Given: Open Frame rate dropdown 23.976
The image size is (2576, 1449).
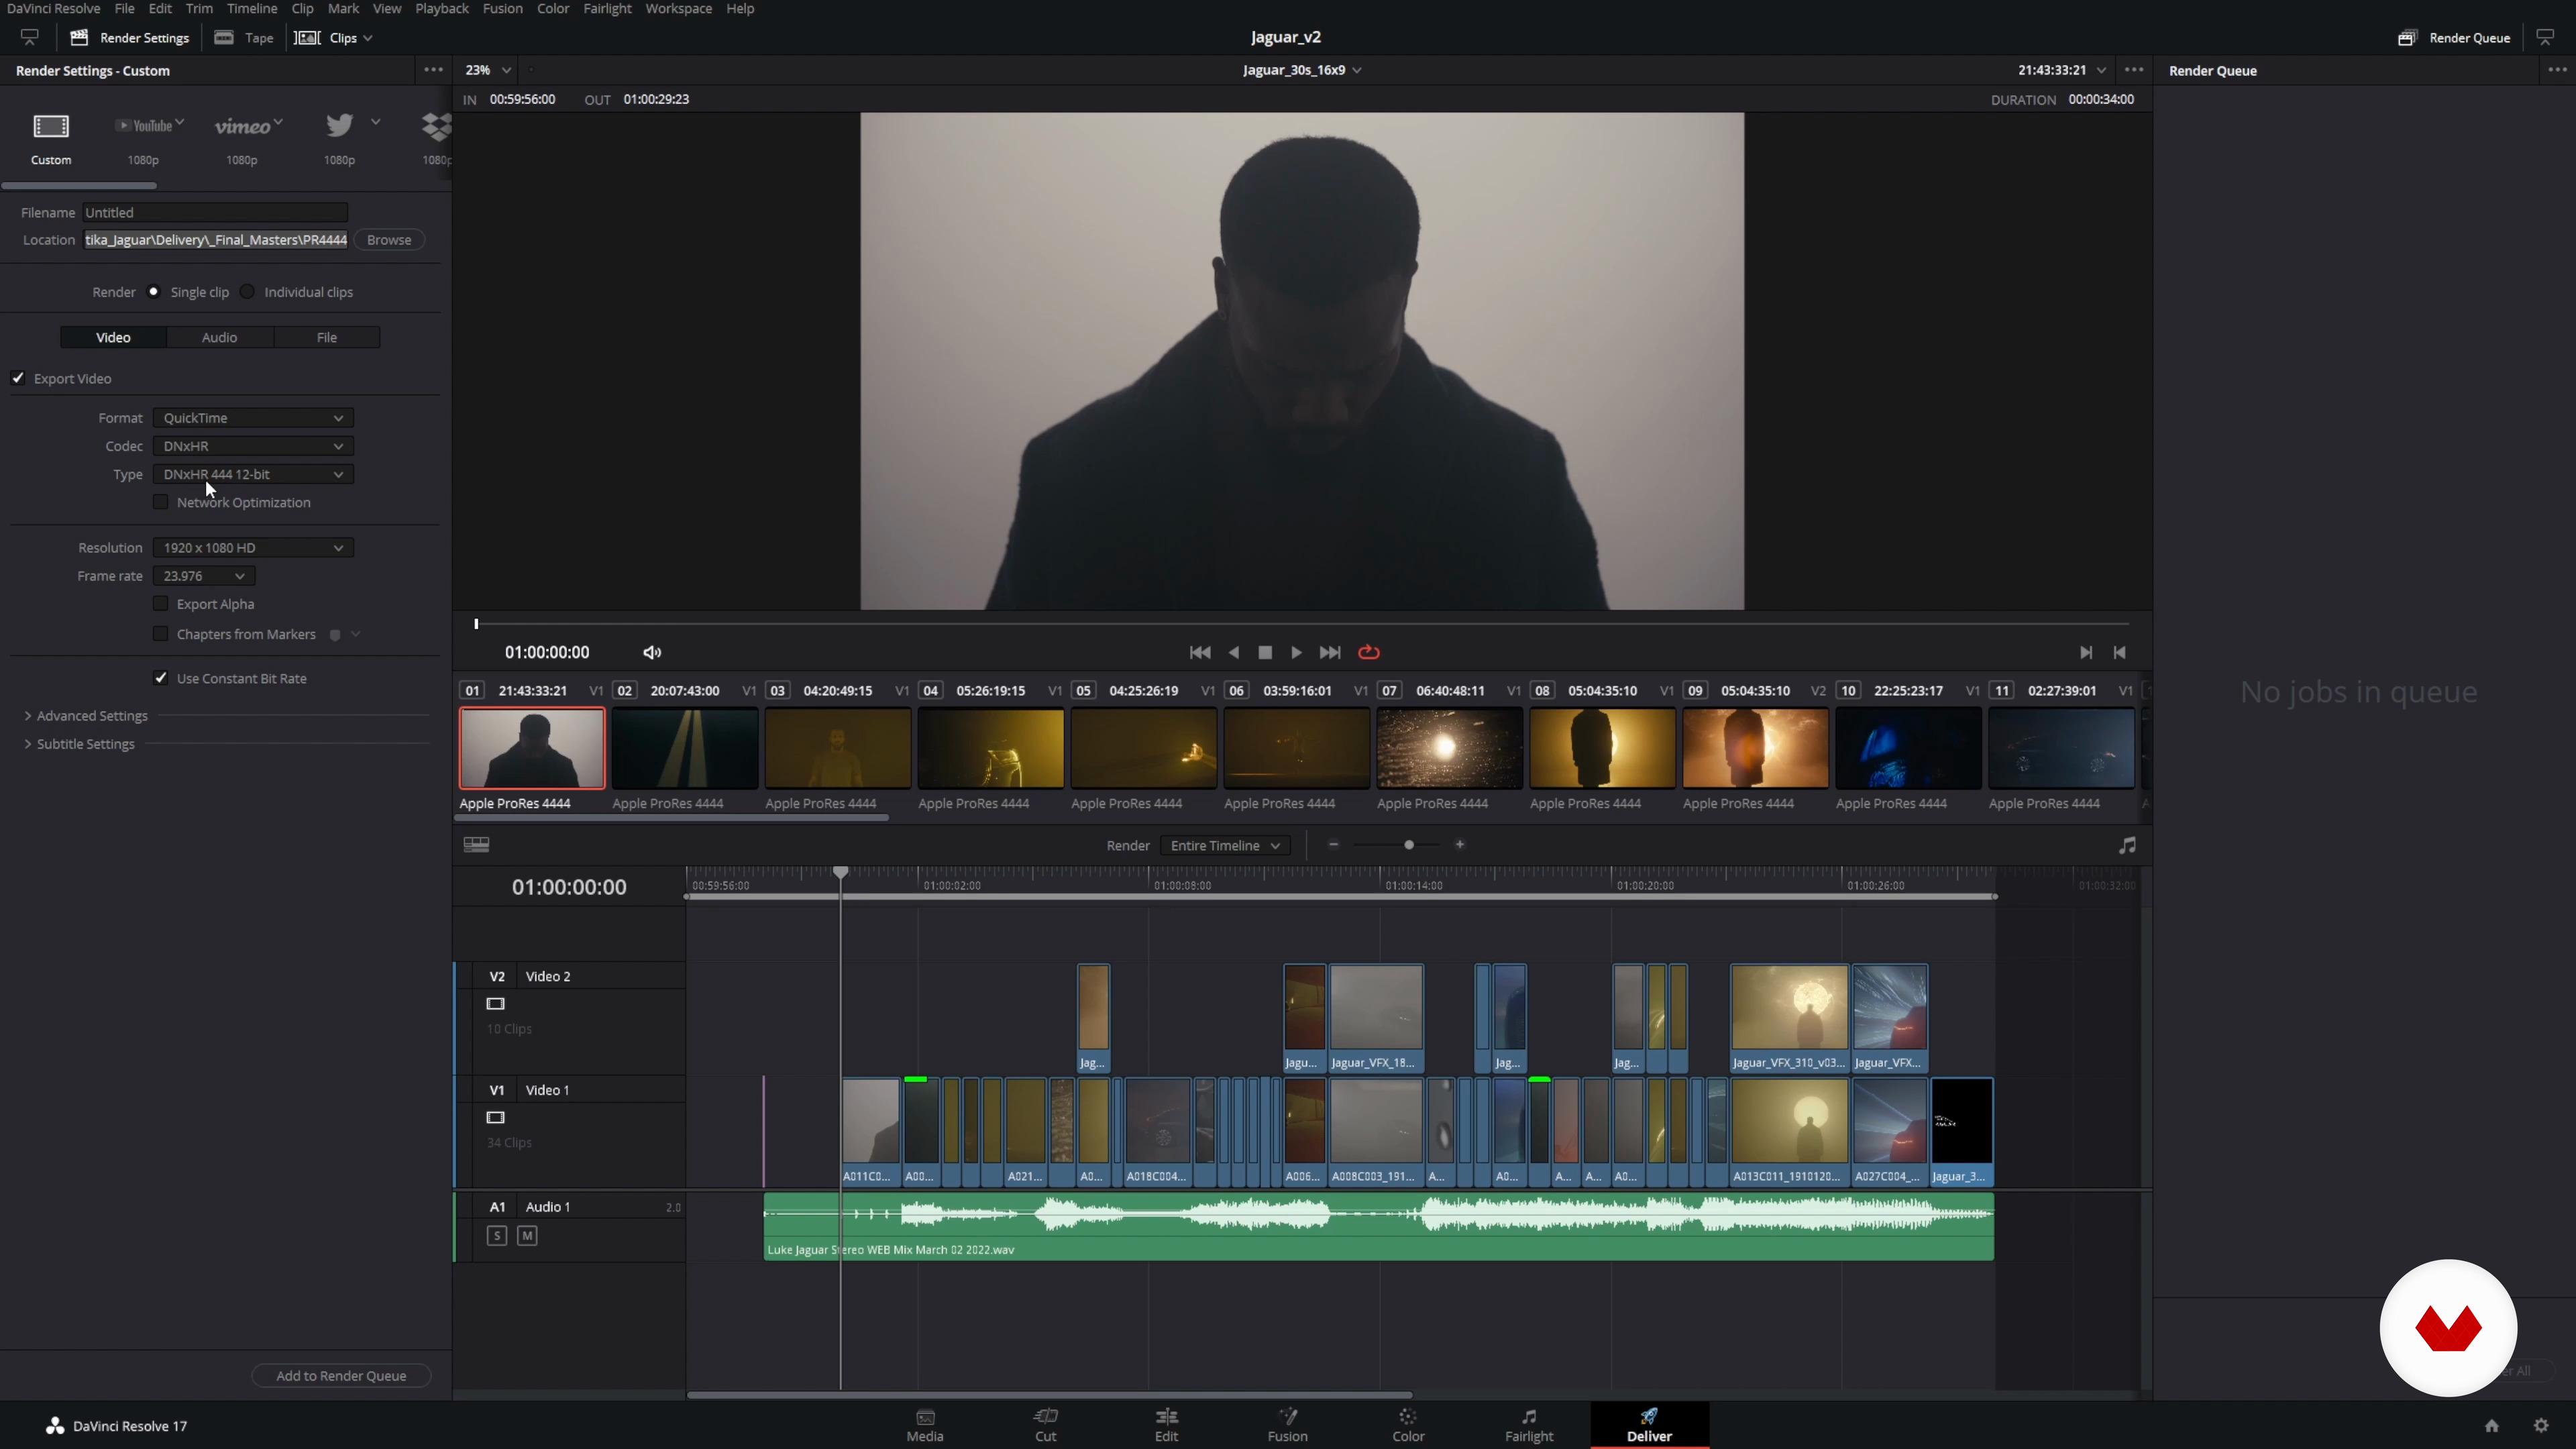Looking at the screenshot, I should [204, 576].
